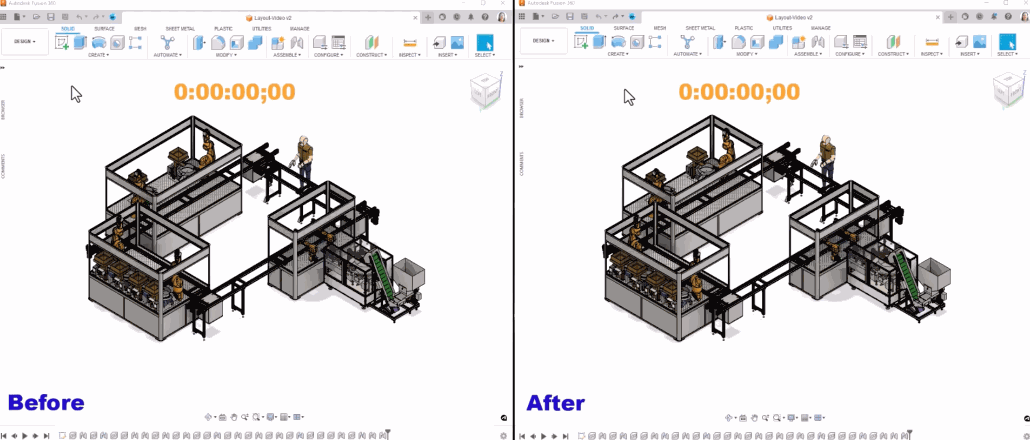Jump to timeline start in the left (Before) window
The height and width of the screenshot is (440, 1030).
[x=4, y=435]
